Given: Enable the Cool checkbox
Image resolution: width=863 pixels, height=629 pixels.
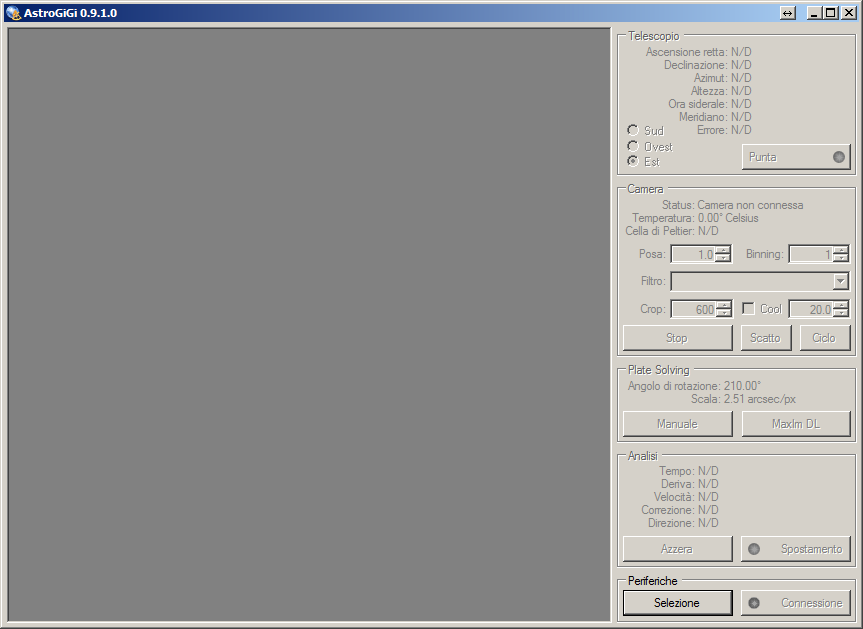Looking at the screenshot, I should click(748, 309).
